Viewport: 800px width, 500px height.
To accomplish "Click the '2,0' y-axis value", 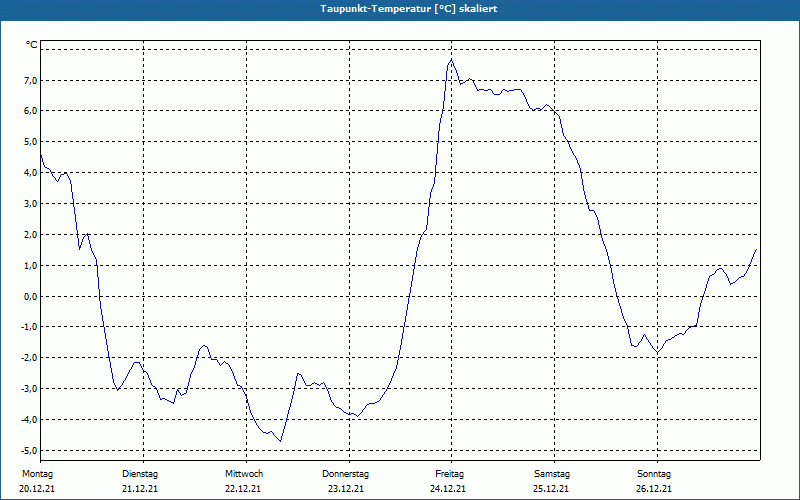I will point(30,235).
